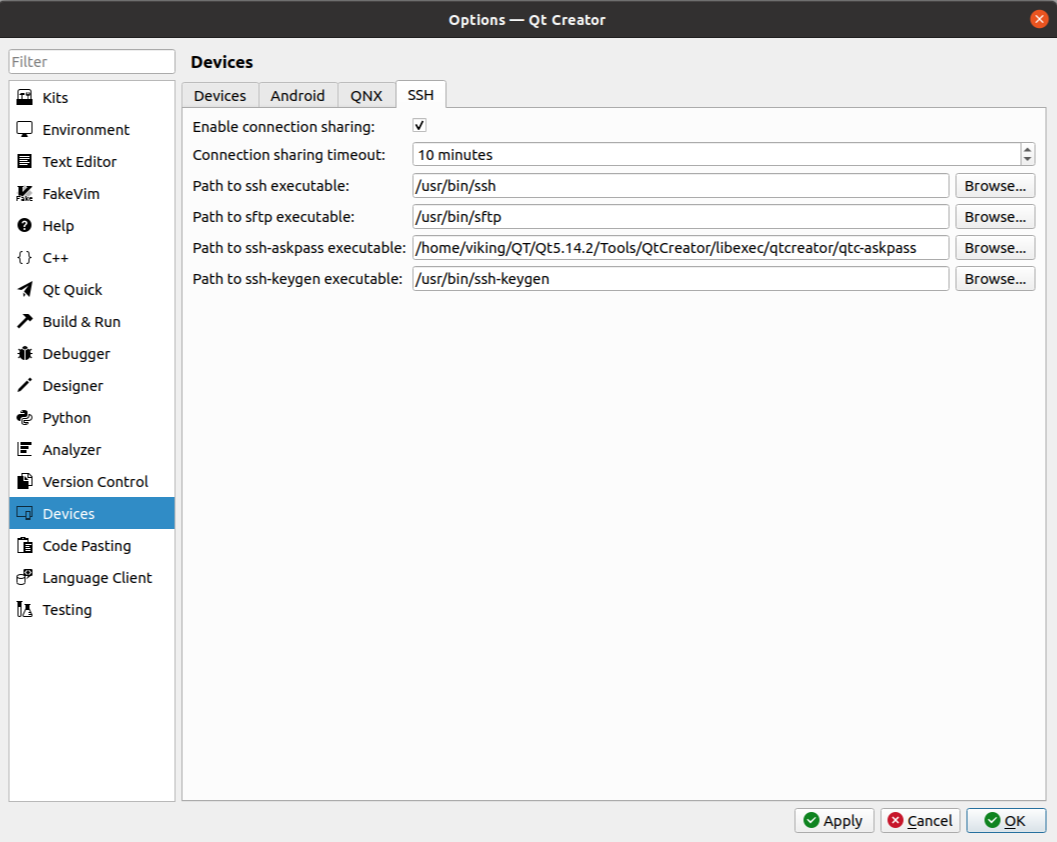Click the Apply button
Viewport: 1057px width, 842px height.
tap(834, 820)
